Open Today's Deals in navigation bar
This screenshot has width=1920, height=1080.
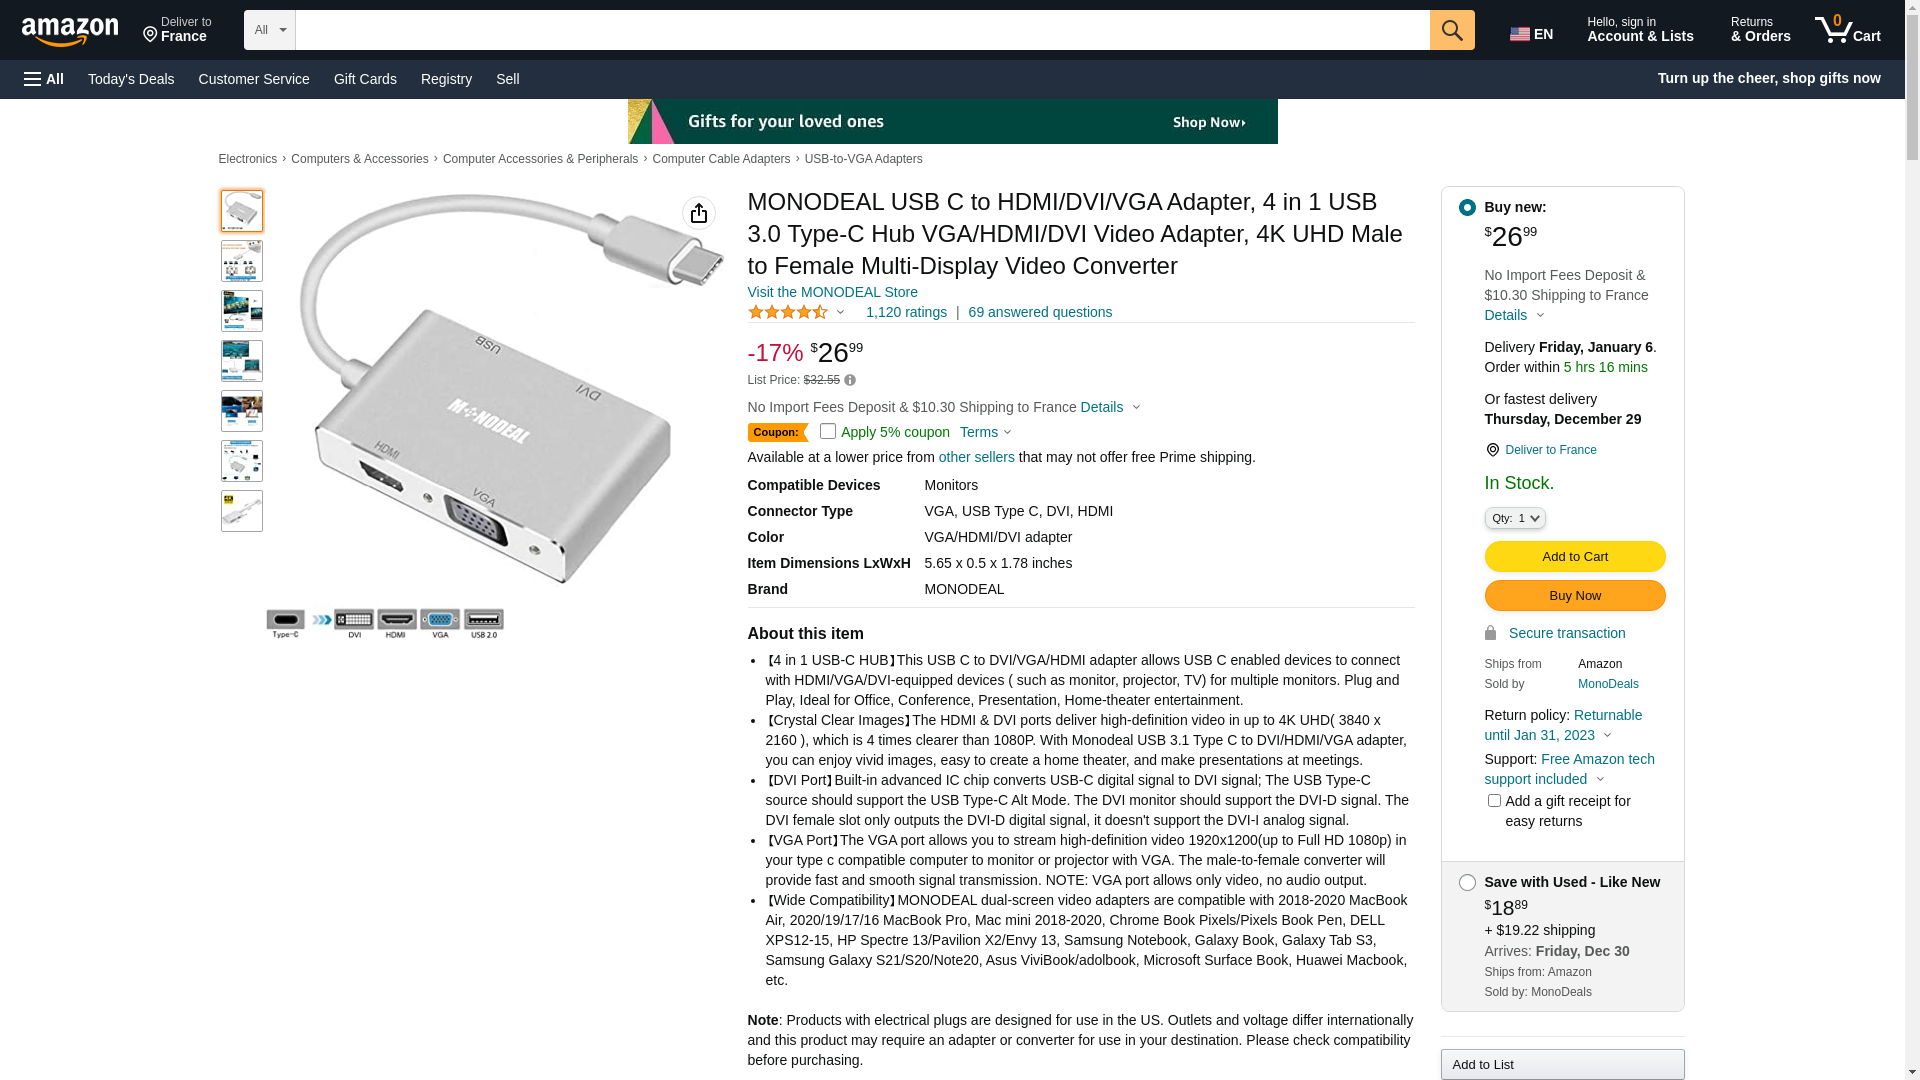pyautogui.click(x=131, y=79)
